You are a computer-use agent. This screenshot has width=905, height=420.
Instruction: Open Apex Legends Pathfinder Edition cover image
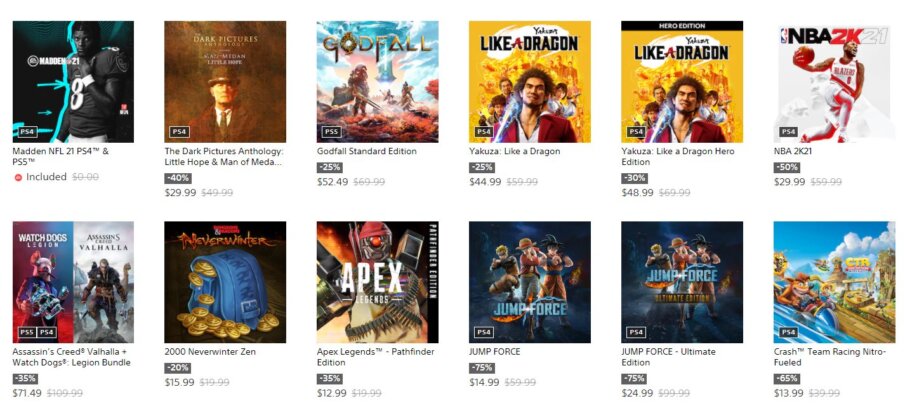[377, 282]
